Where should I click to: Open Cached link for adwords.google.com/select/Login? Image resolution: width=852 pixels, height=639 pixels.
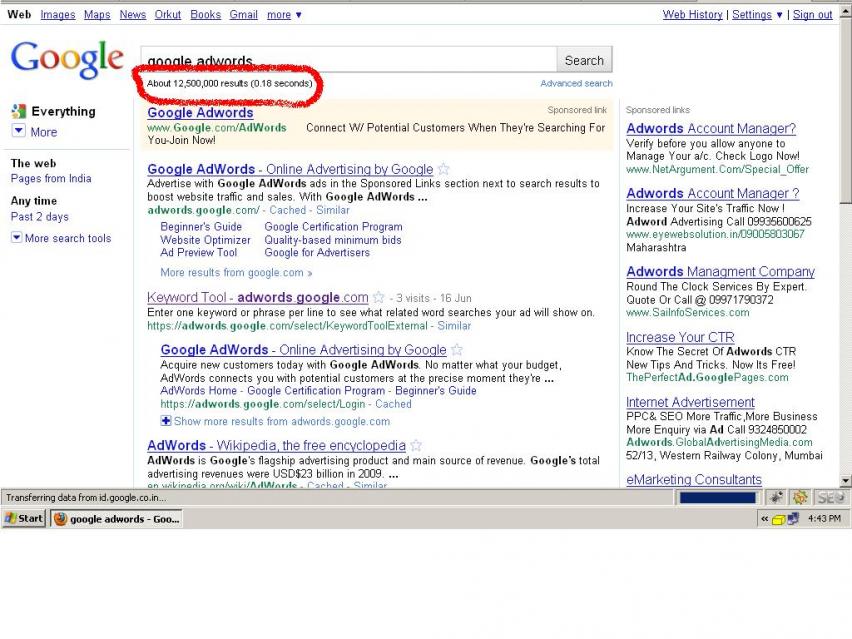tap(393, 404)
